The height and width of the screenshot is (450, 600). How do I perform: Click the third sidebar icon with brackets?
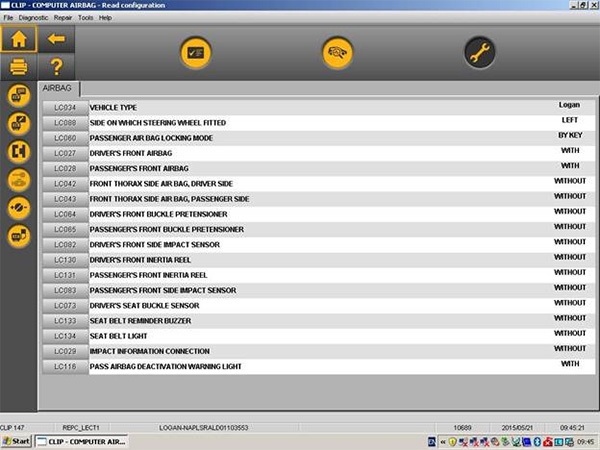[19, 152]
